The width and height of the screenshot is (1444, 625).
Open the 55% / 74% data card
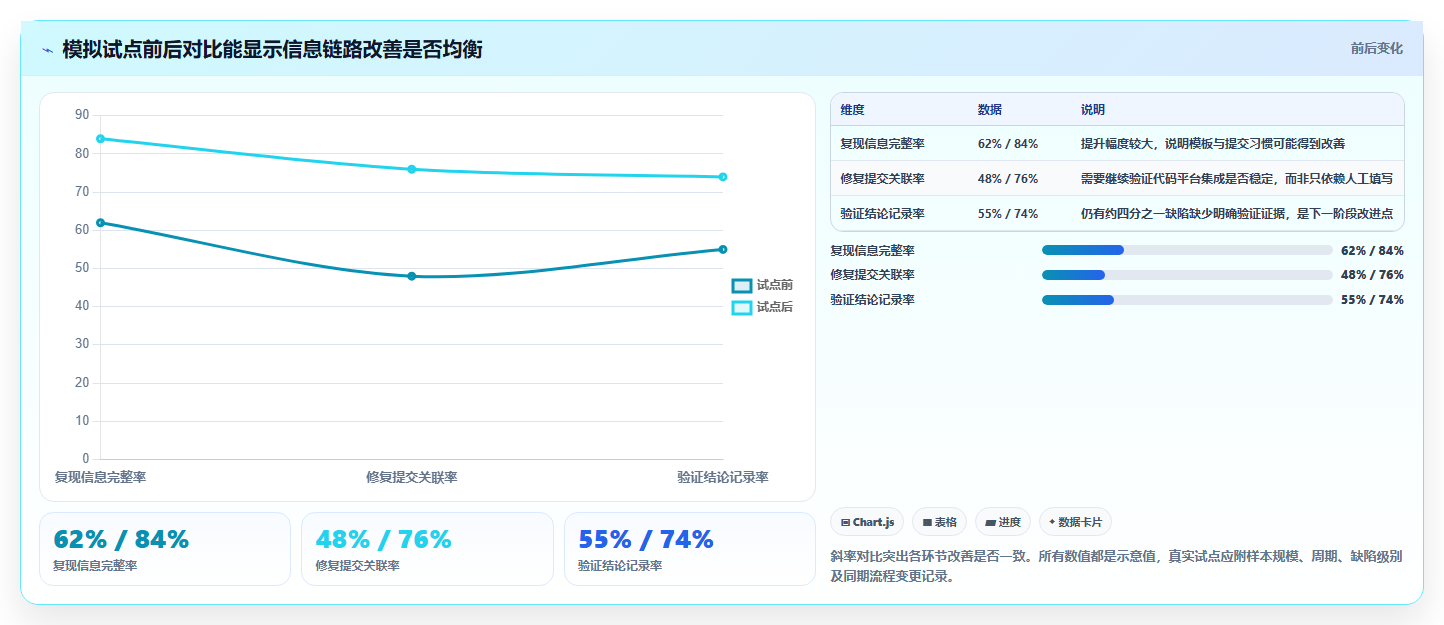coord(690,549)
